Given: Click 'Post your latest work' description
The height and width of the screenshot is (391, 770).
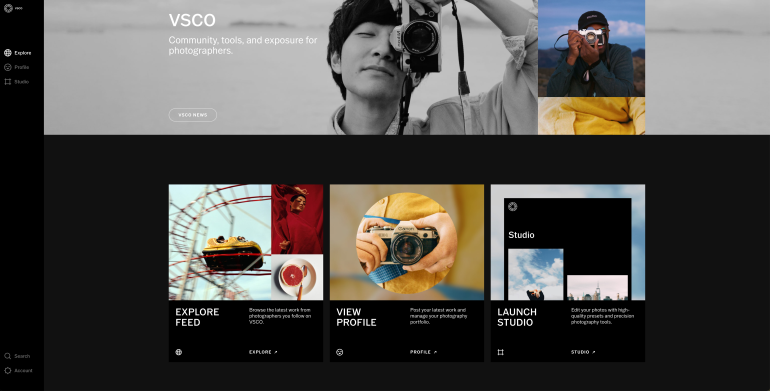Looking at the screenshot, I should click(x=439, y=316).
